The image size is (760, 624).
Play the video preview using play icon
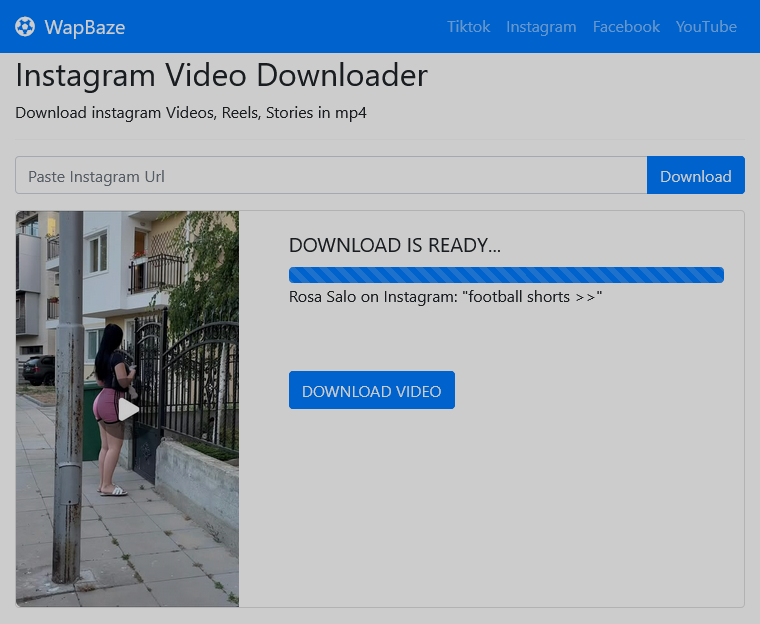coord(128,410)
